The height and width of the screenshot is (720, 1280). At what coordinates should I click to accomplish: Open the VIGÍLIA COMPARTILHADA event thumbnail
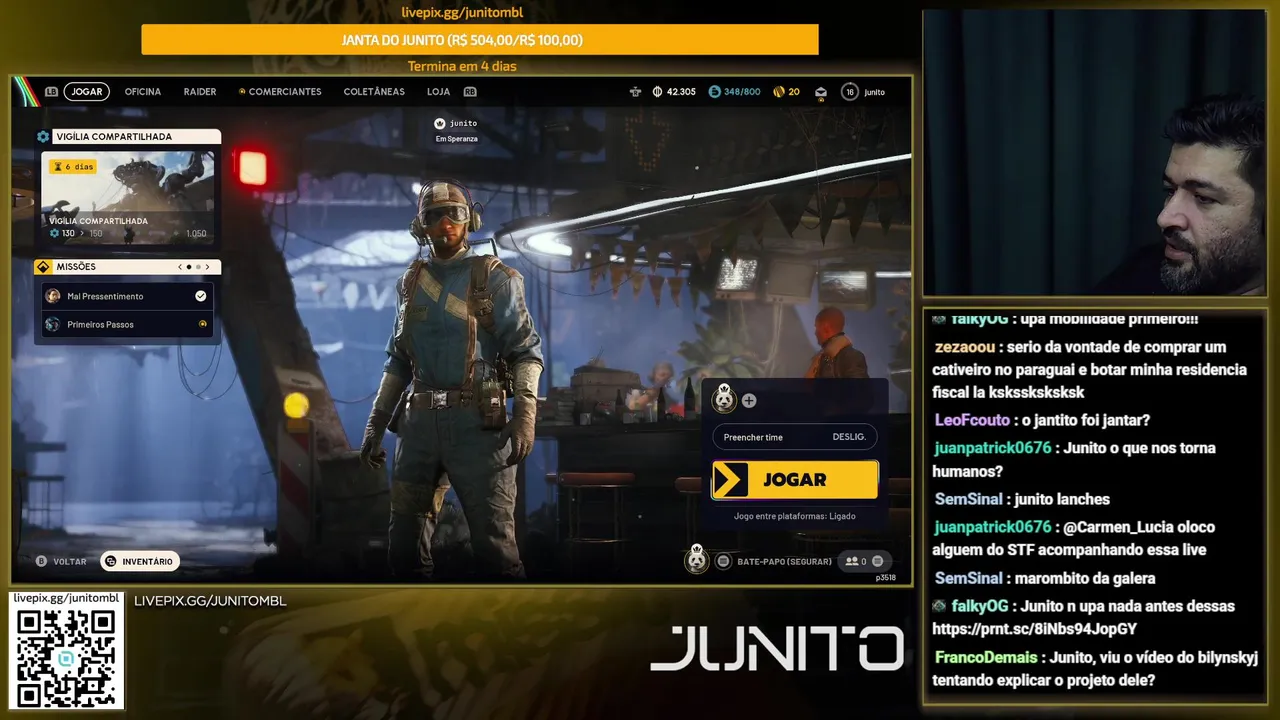127,198
